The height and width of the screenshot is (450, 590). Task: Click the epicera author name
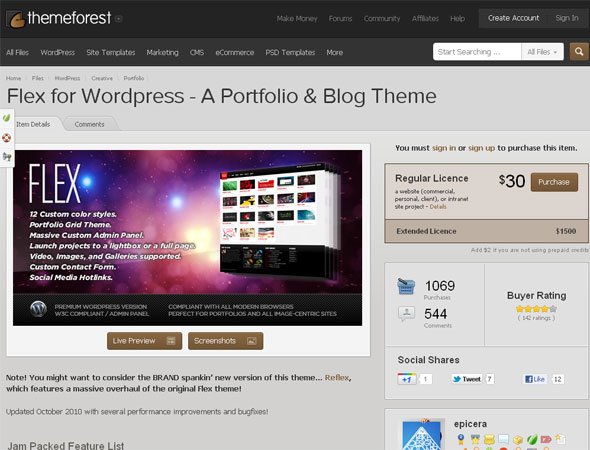click(x=470, y=424)
